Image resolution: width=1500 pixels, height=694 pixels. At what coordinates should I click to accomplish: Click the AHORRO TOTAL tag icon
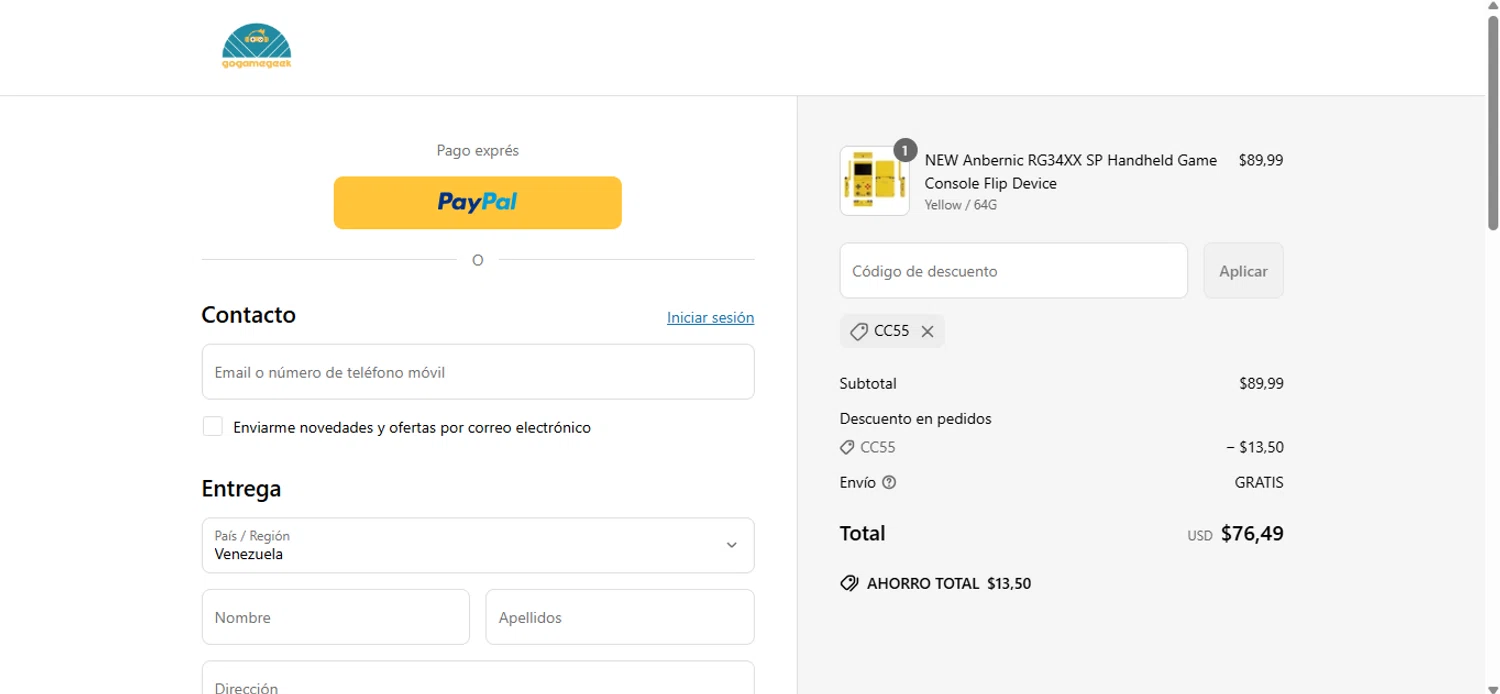(x=849, y=583)
